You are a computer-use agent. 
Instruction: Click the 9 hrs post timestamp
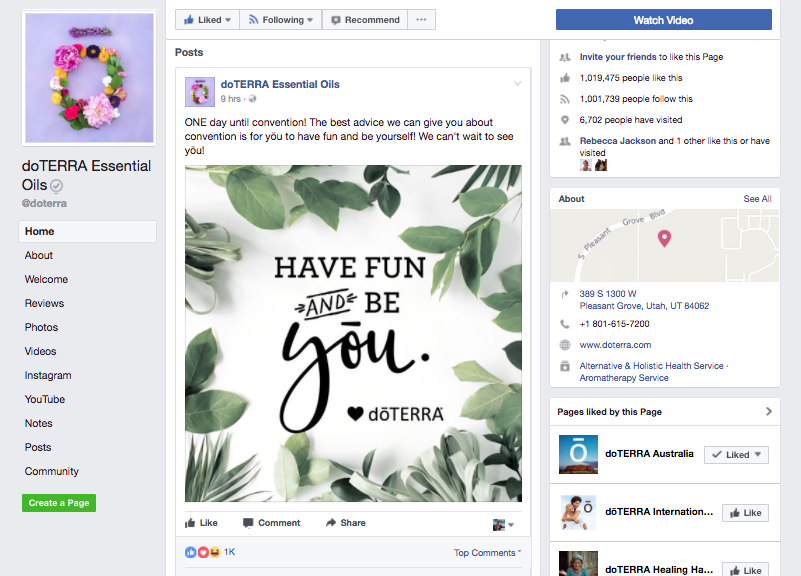pyautogui.click(x=230, y=99)
